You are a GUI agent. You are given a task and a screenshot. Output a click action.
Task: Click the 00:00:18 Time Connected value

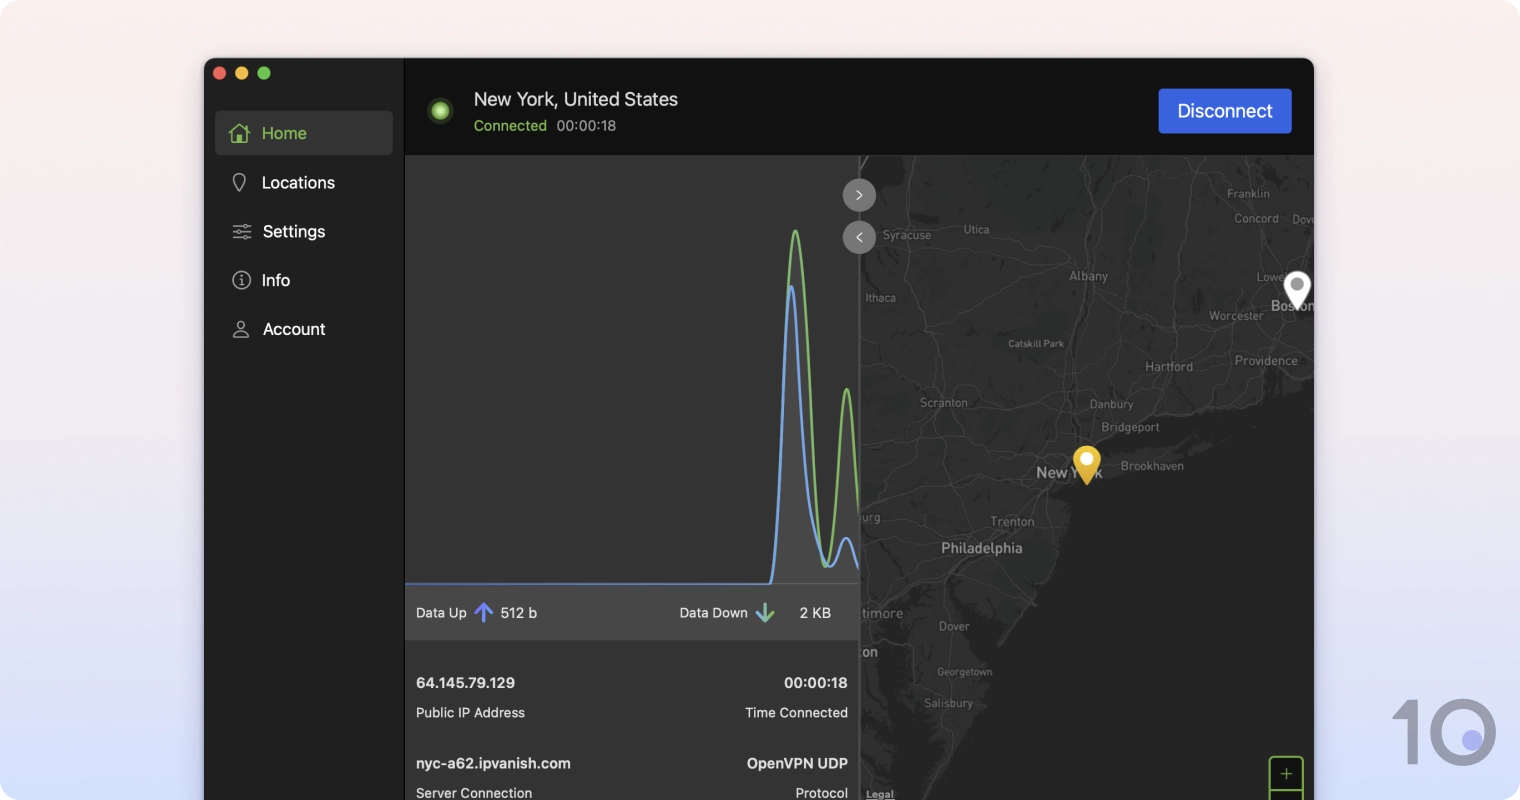click(x=815, y=683)
